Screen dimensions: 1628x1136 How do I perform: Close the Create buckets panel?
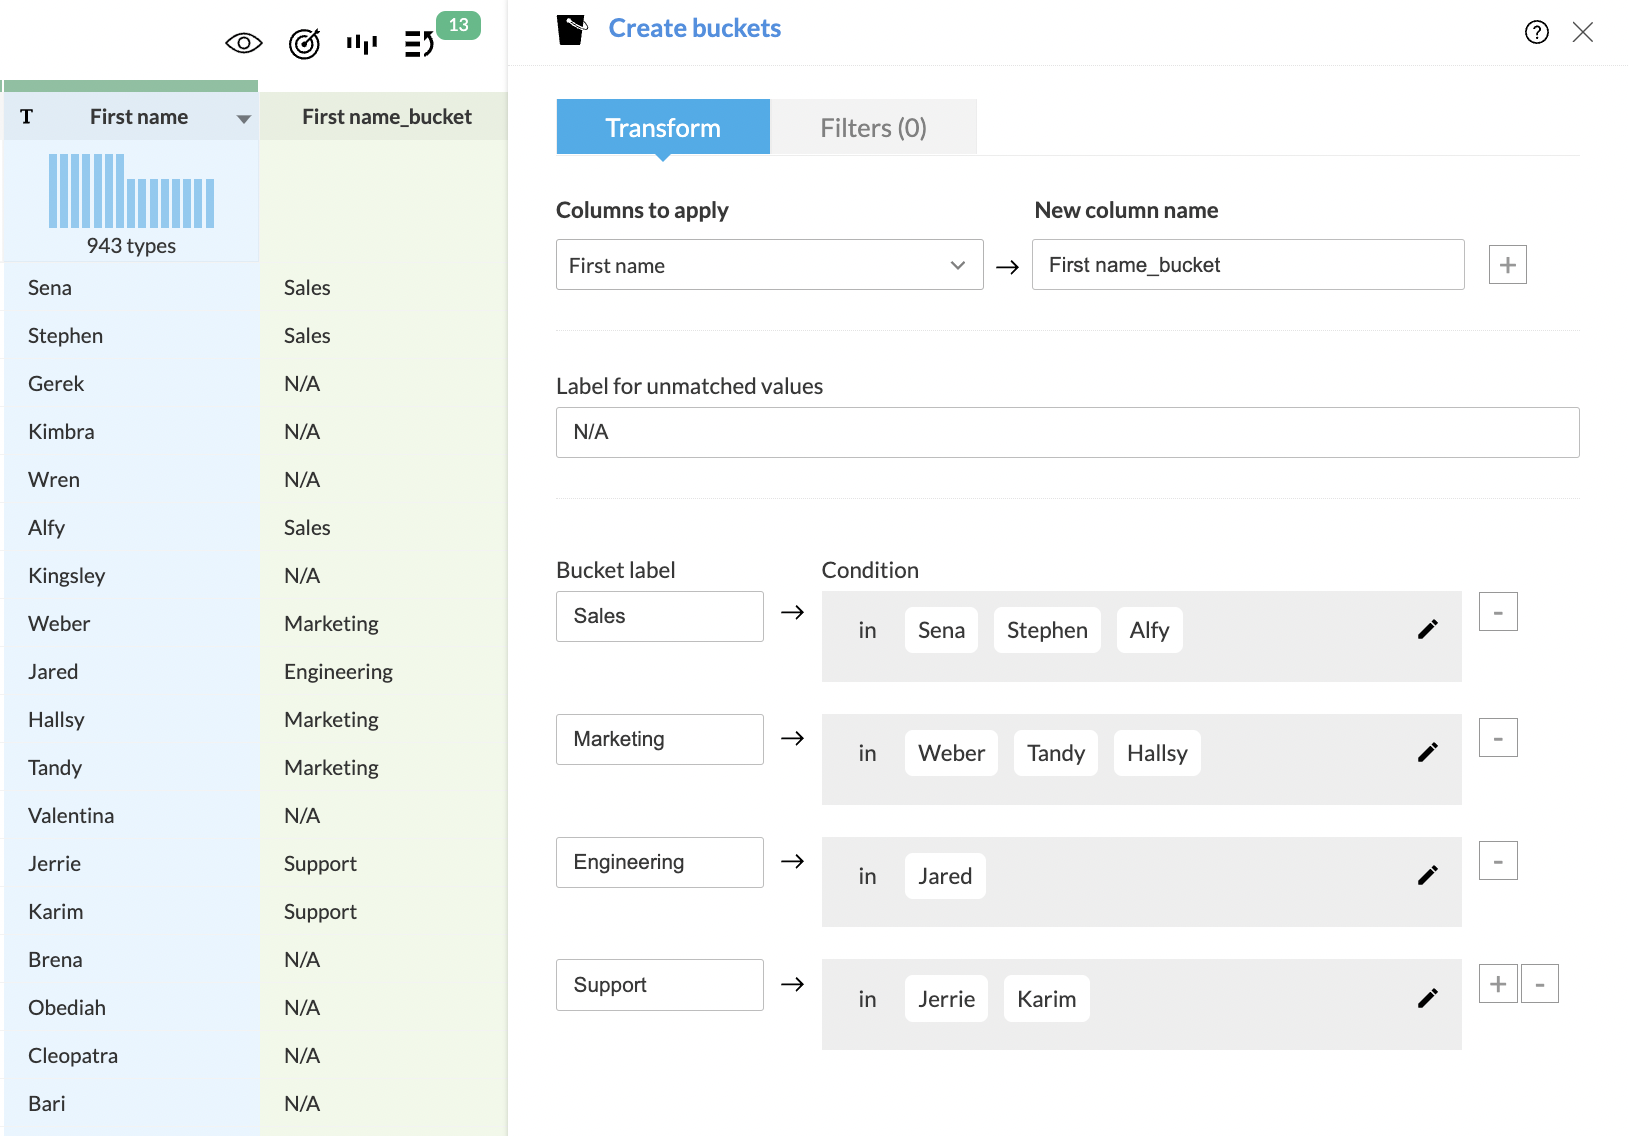[x=1582, y=32]
